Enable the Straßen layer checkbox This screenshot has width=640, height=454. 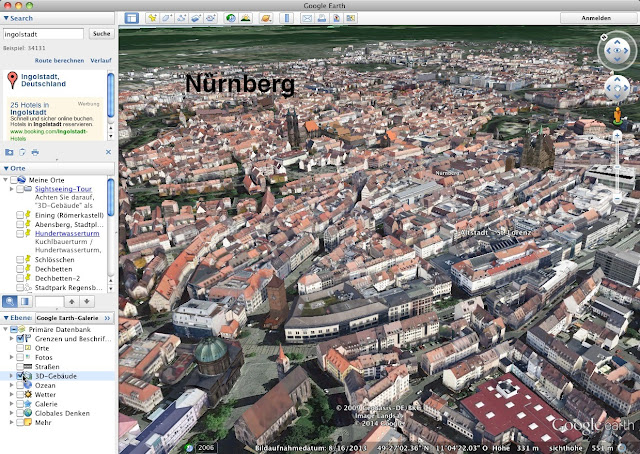point(20,367)
